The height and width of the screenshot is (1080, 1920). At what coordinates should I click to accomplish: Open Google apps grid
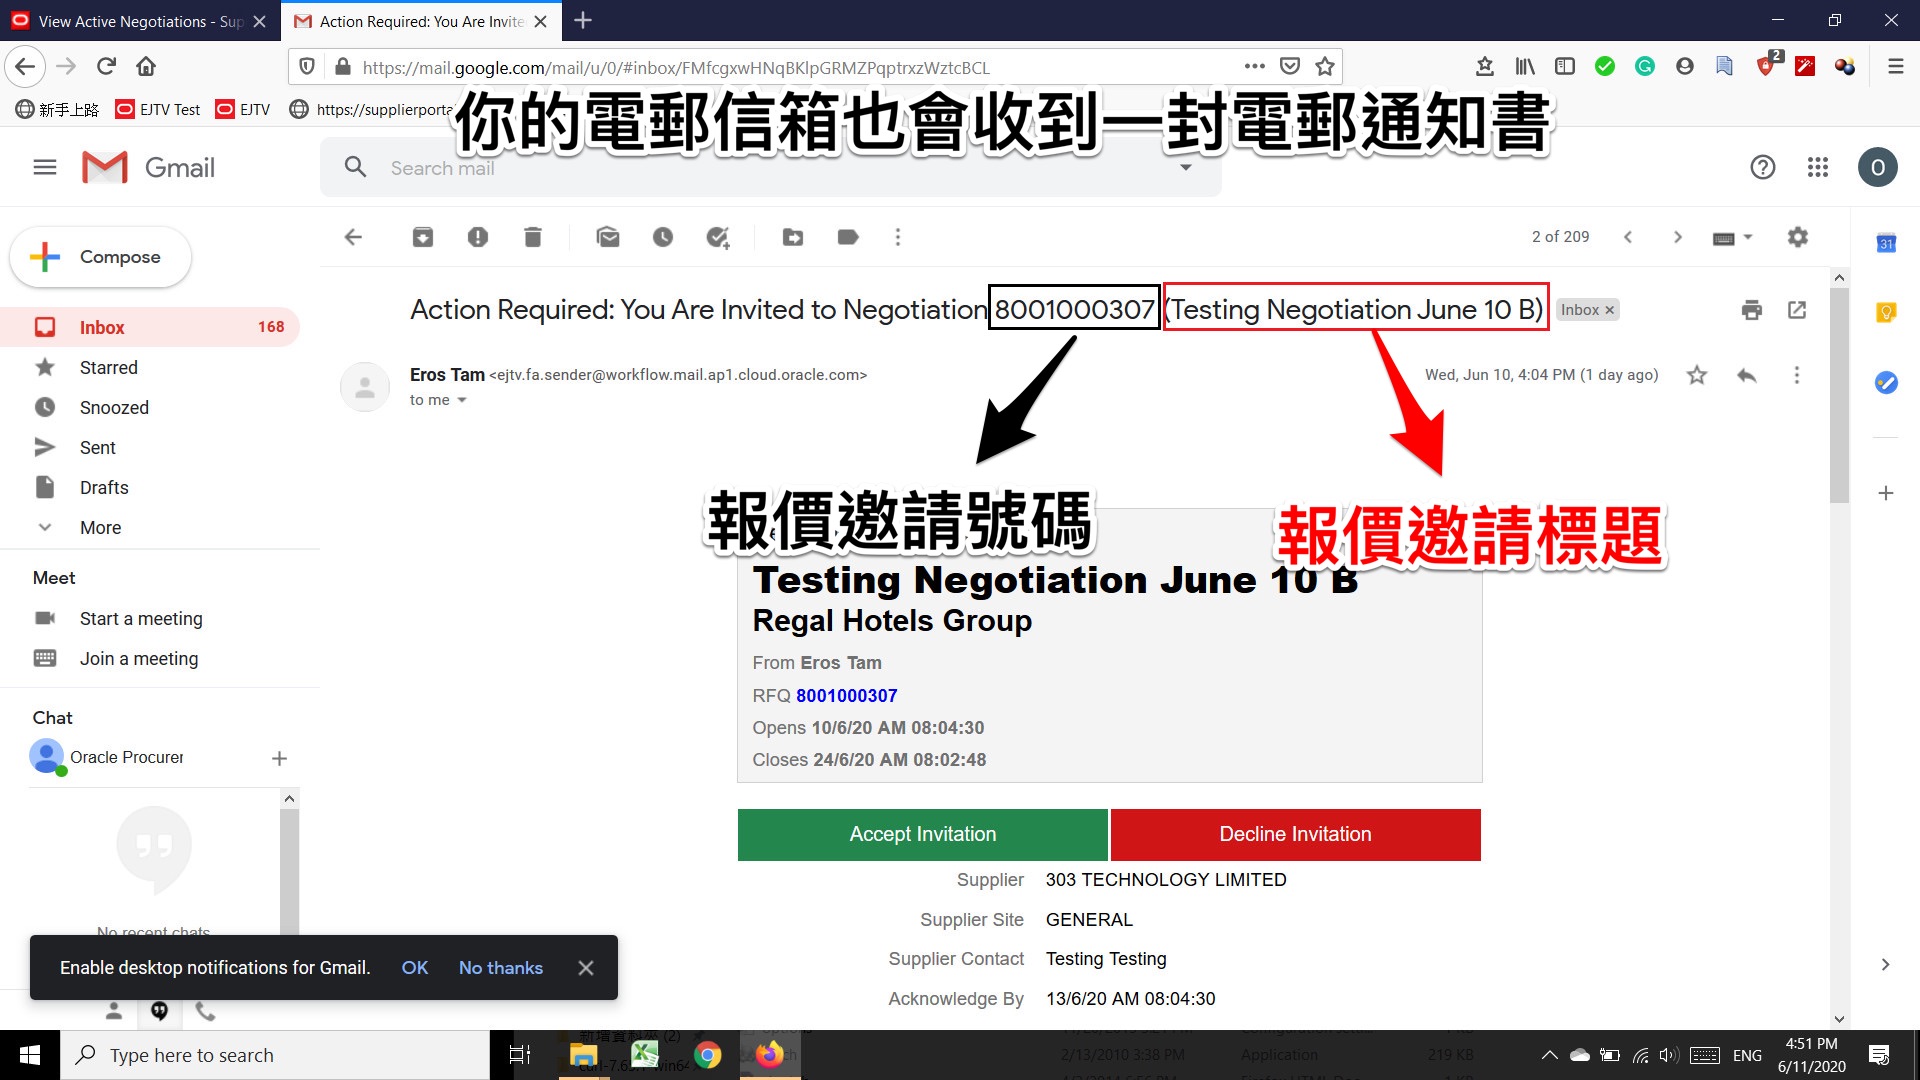tap(1818, 167)
